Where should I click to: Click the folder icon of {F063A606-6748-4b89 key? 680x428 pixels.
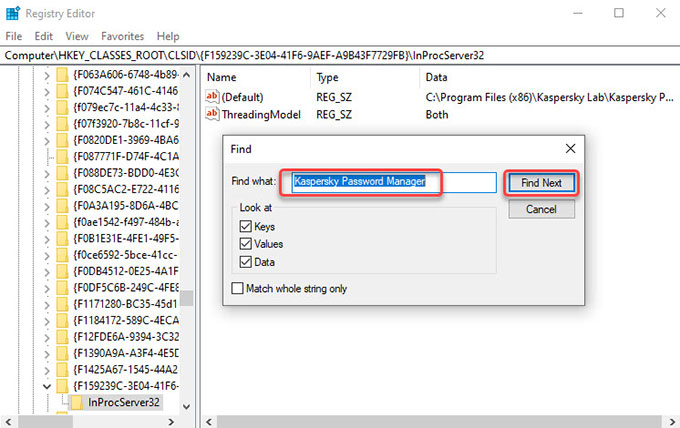(62, 75)
